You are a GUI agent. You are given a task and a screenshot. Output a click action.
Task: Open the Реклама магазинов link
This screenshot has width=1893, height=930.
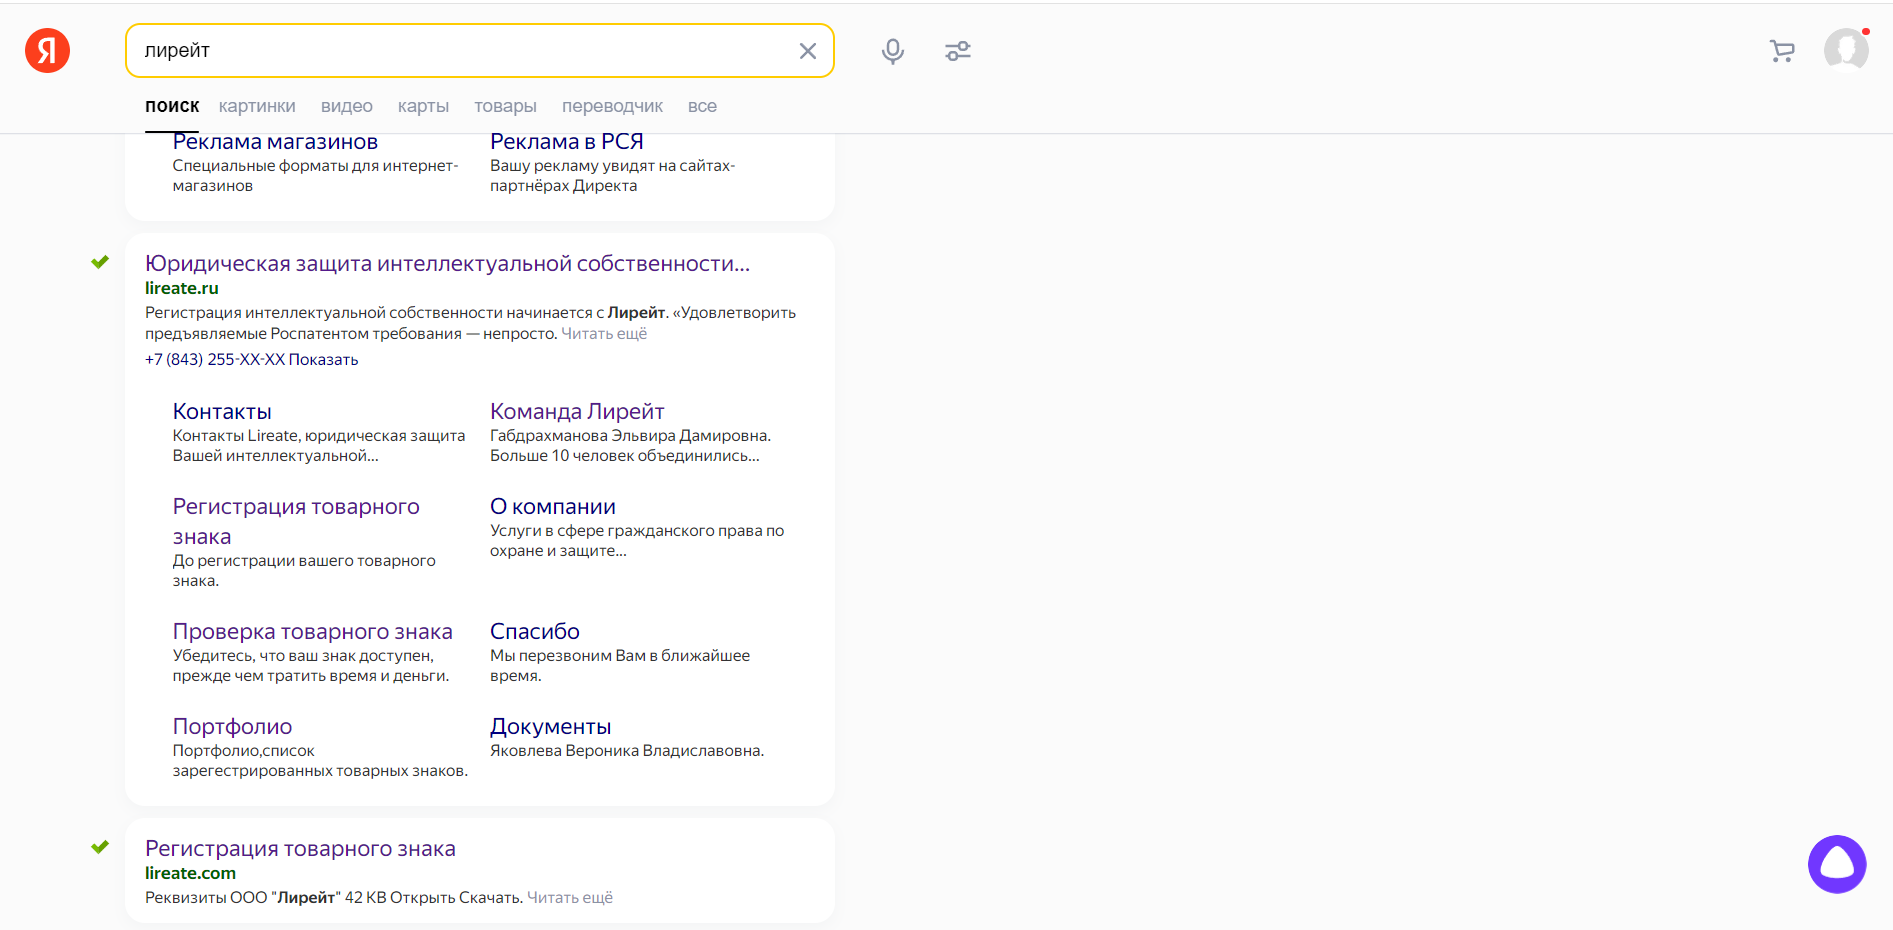click(x=275, y=142)
